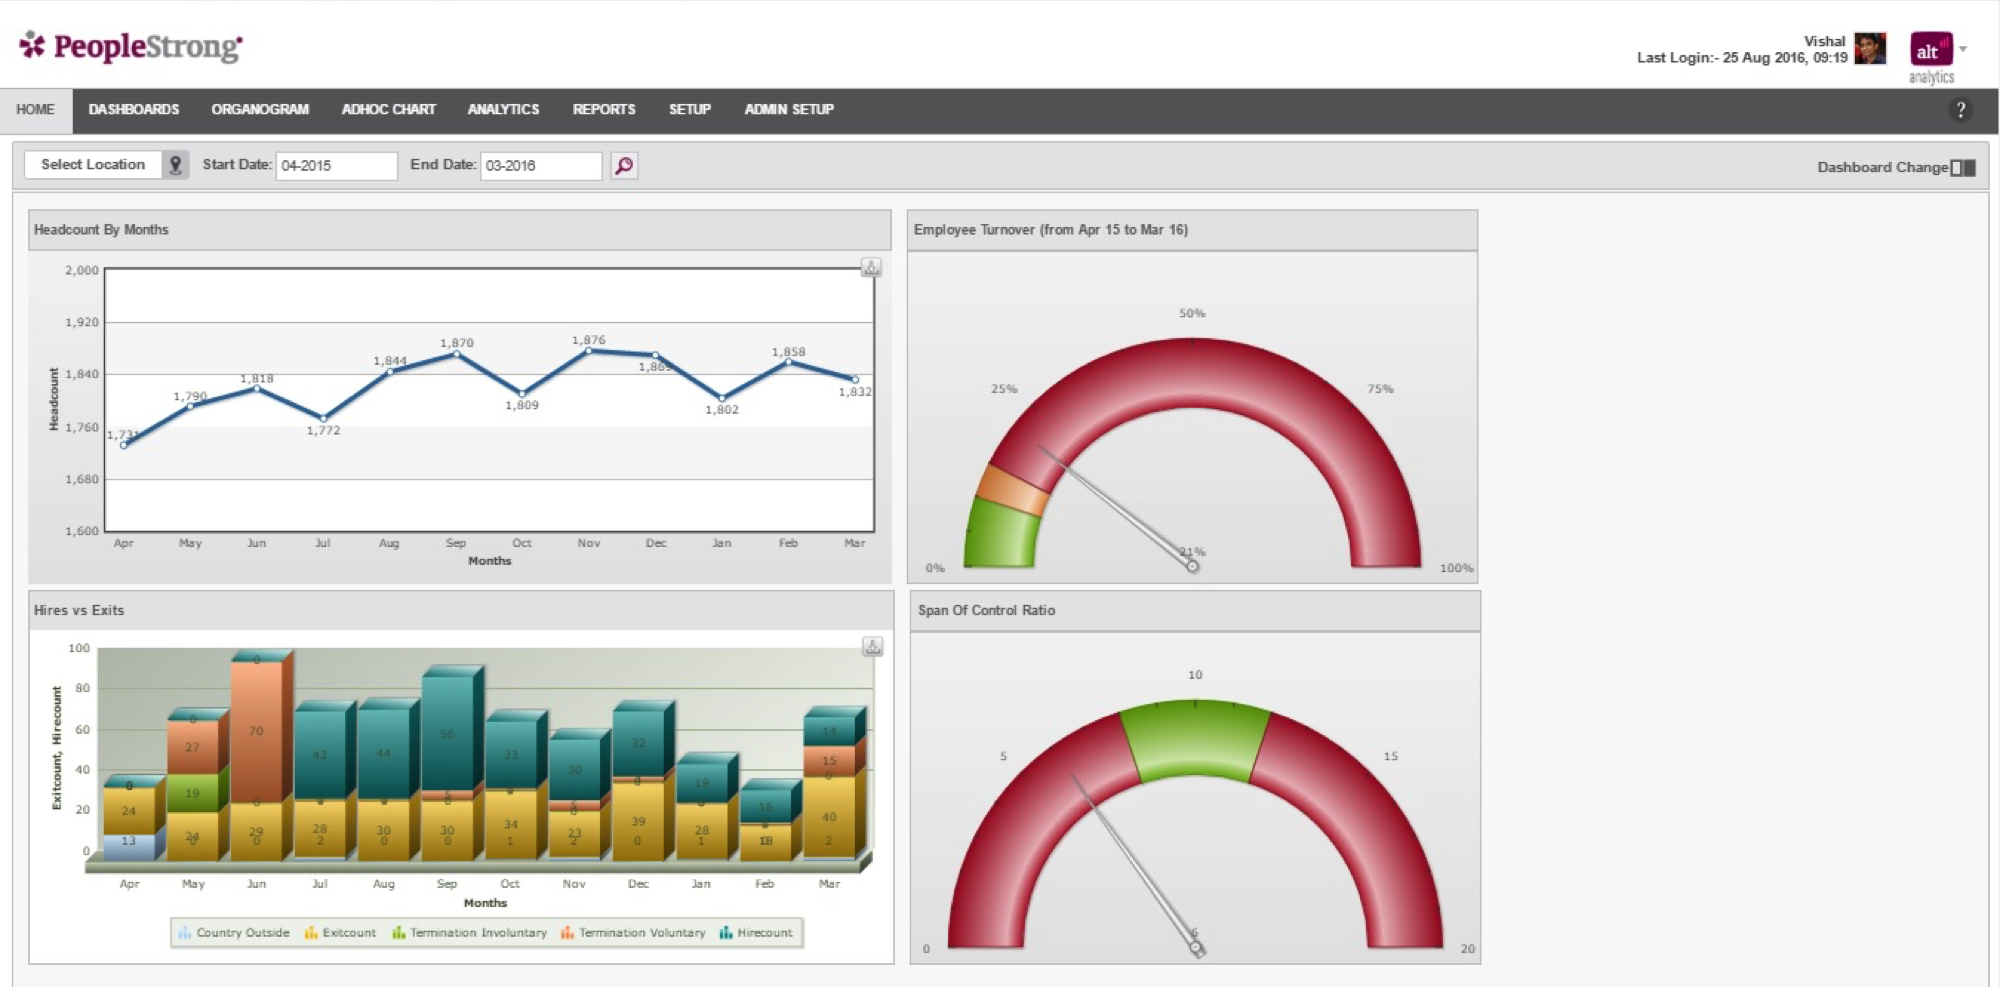Download the Headcount By Months chart
This screenshot has width=2000, height=988.
tap(871, 267)
